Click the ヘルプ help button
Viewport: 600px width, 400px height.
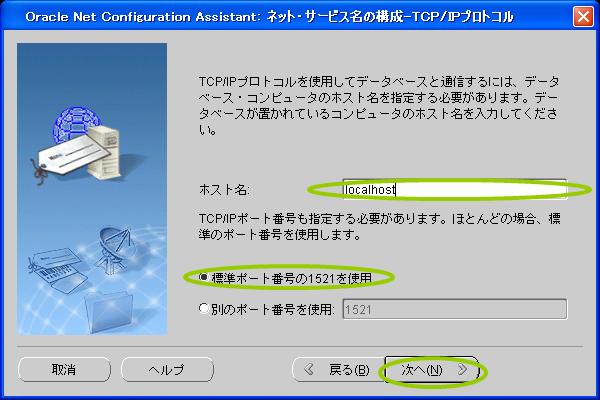[x=167, y=369]
